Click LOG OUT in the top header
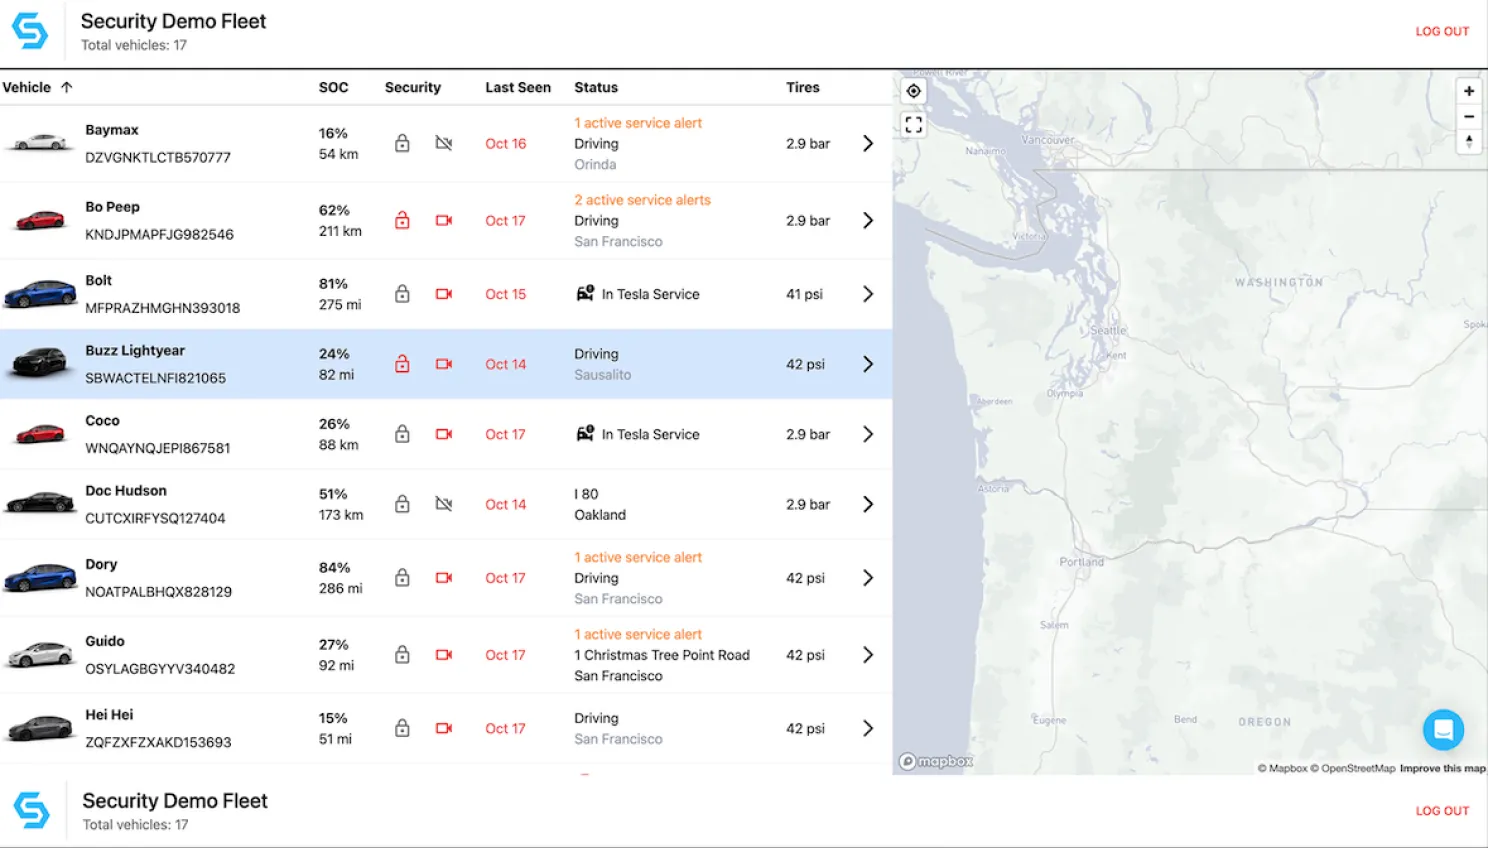Image resolution: width=1488 pixels, height=848 pixels. point(1442,31)
